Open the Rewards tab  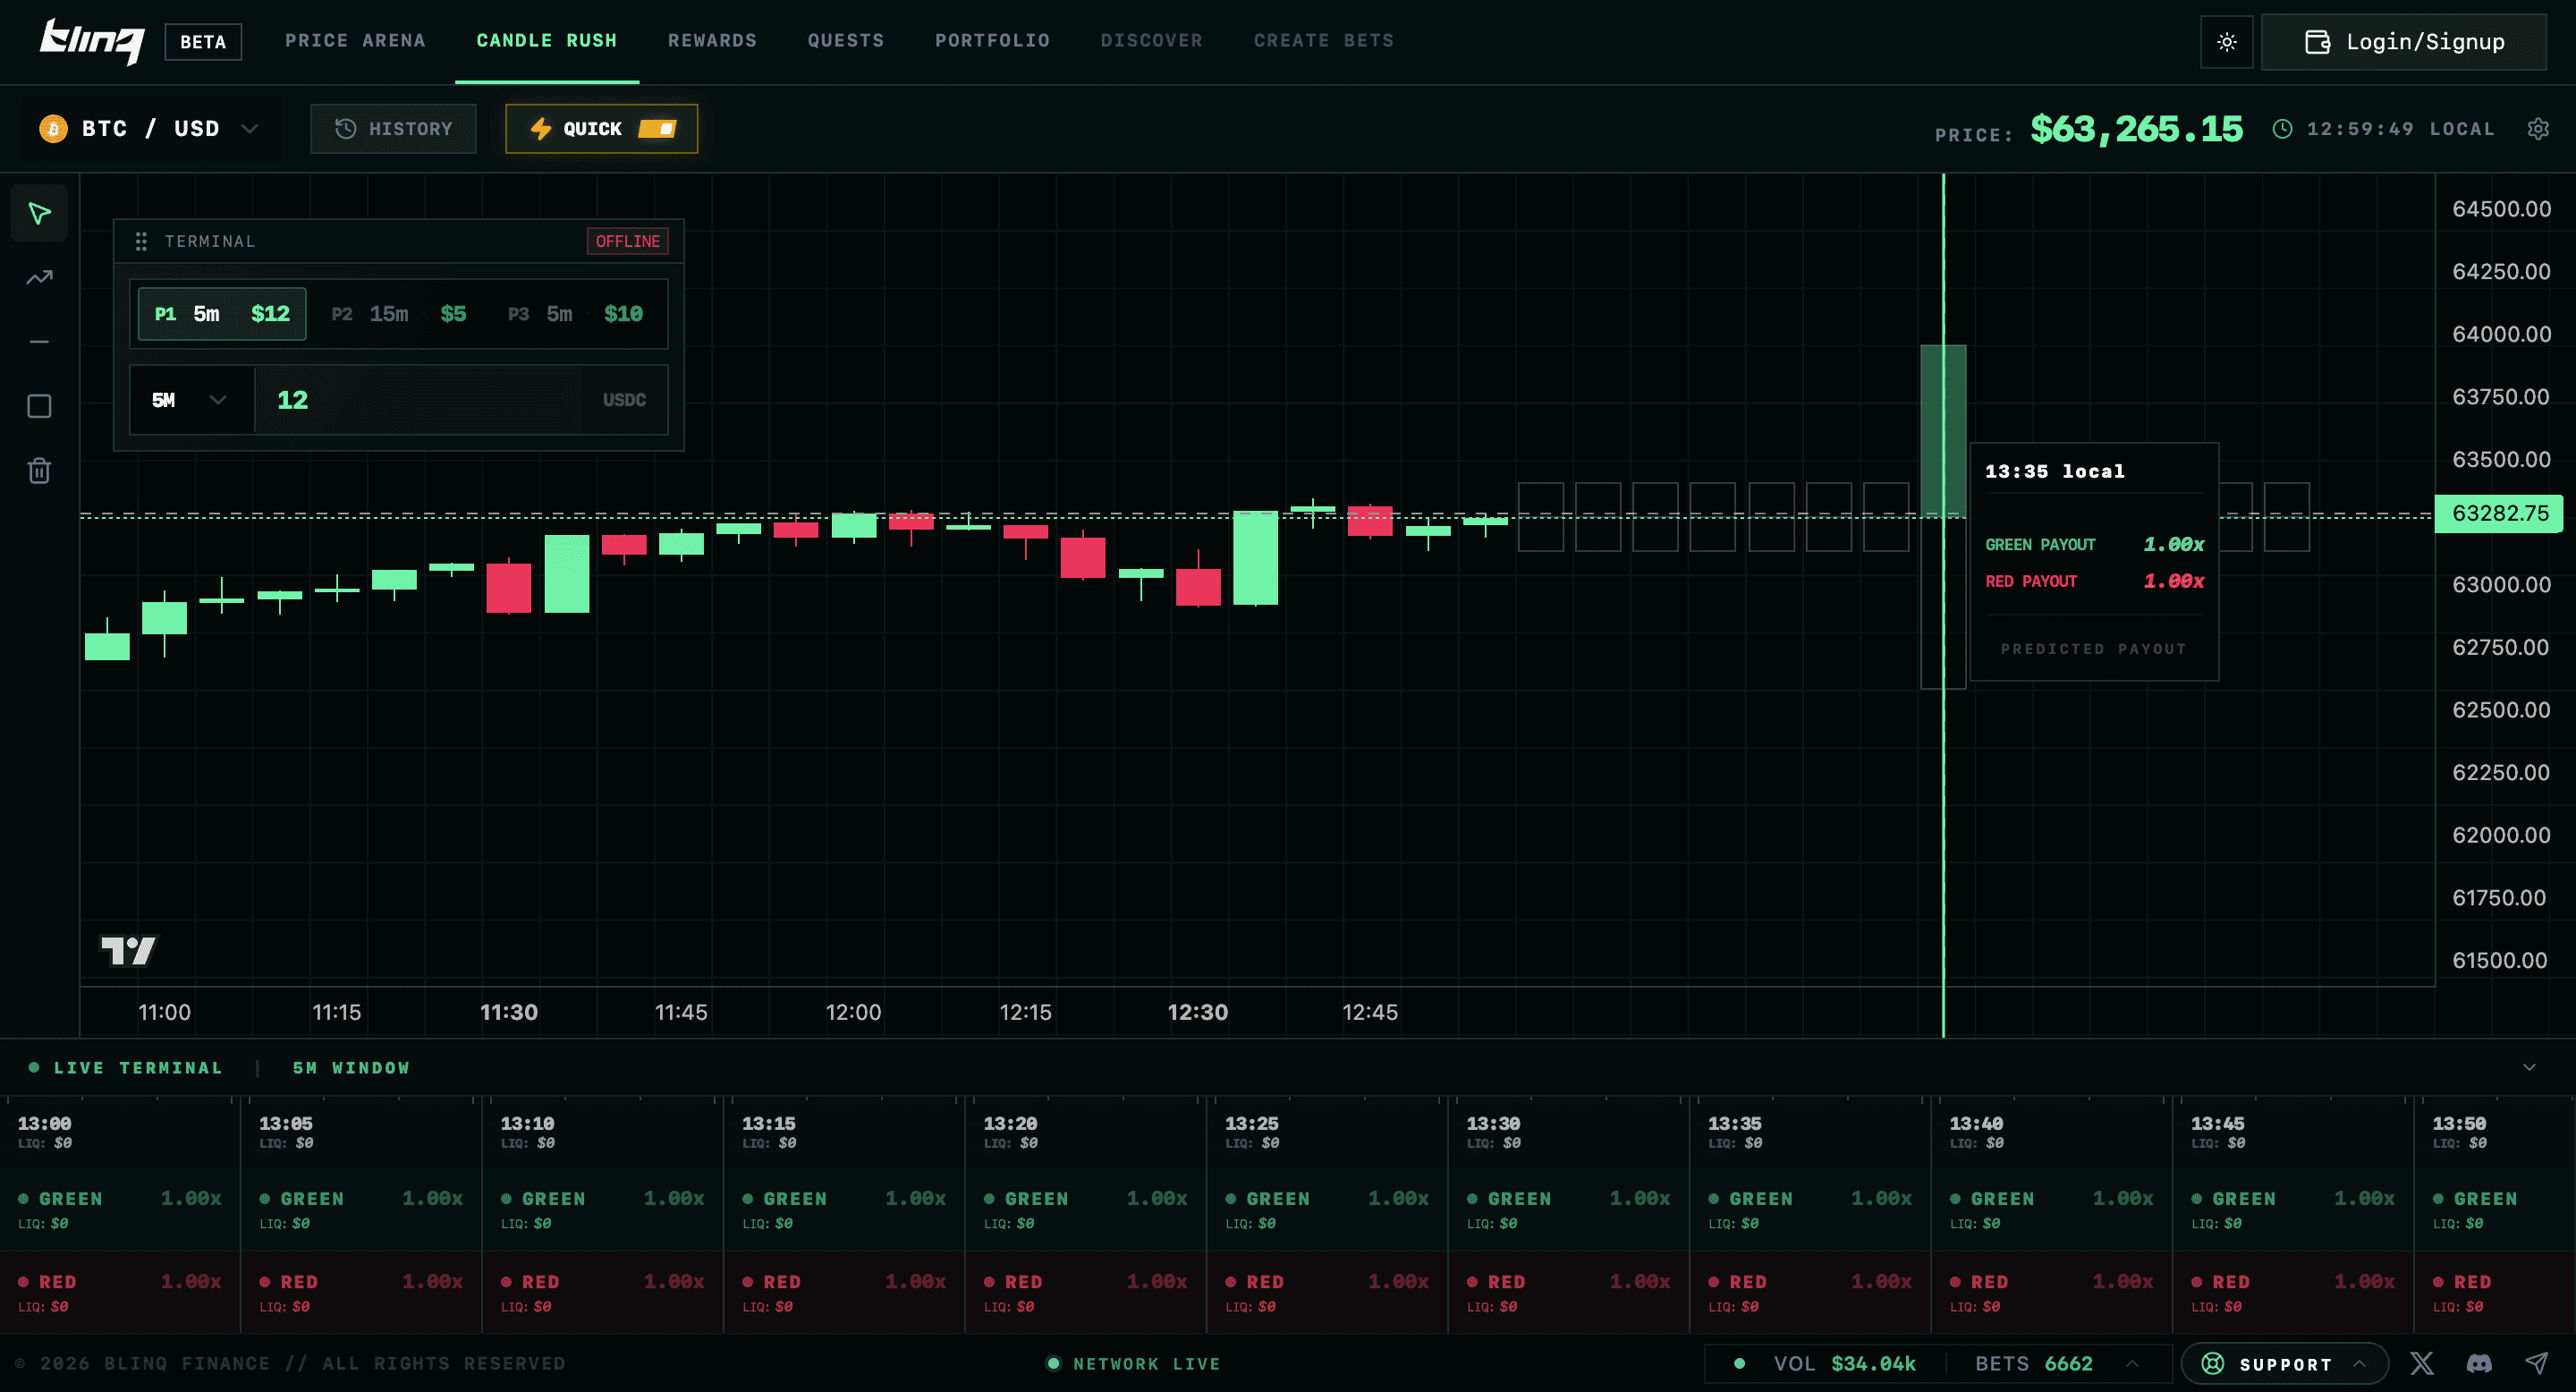(x=712, y=41)
